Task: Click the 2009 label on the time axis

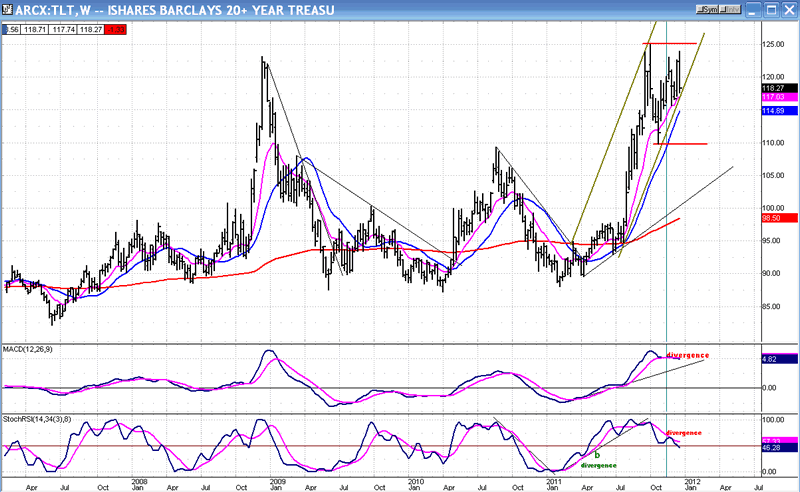Action: [272, 481]
